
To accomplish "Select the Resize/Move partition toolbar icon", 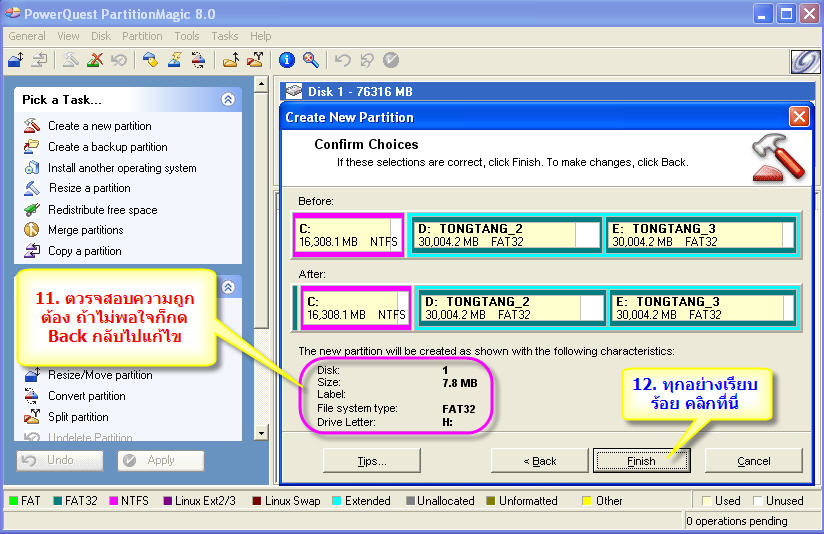I will pos(16,60).
